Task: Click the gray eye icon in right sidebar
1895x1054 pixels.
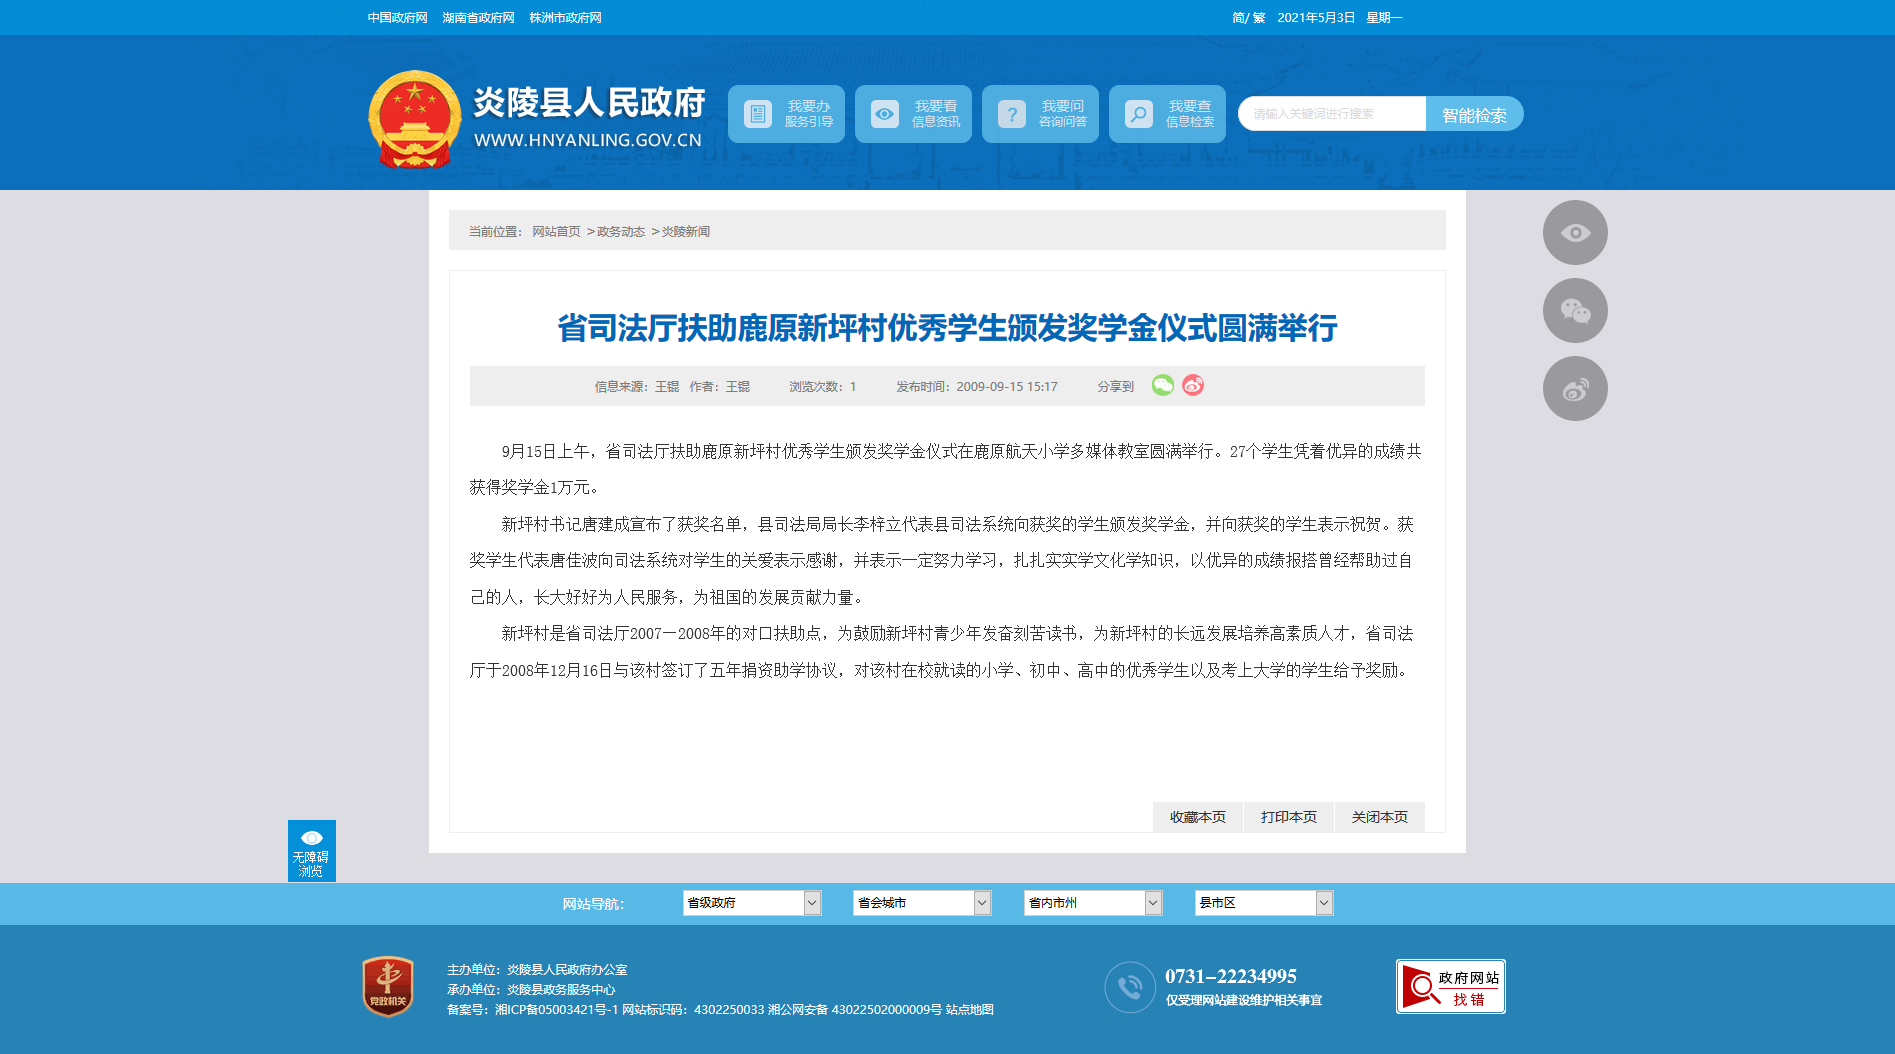Action: pos(1575,233)
